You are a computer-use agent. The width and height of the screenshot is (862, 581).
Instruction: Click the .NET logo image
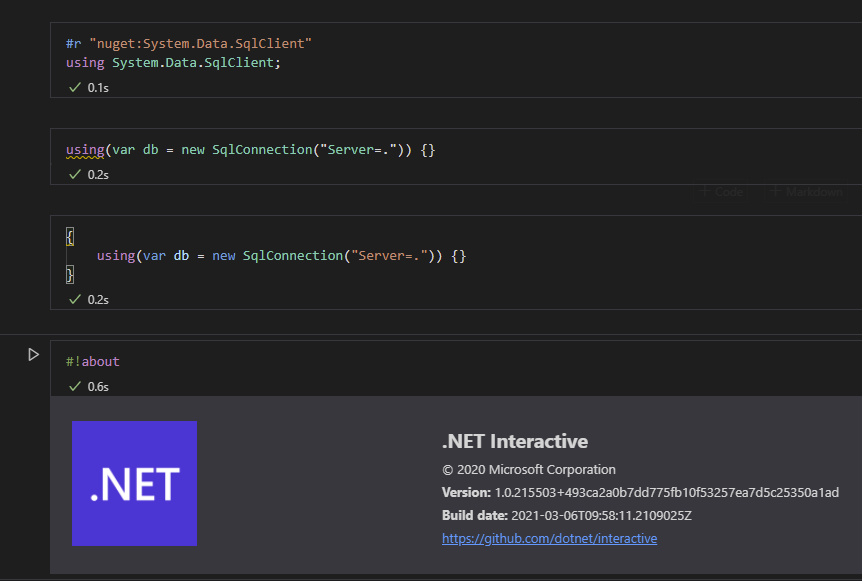pos(134,483)
